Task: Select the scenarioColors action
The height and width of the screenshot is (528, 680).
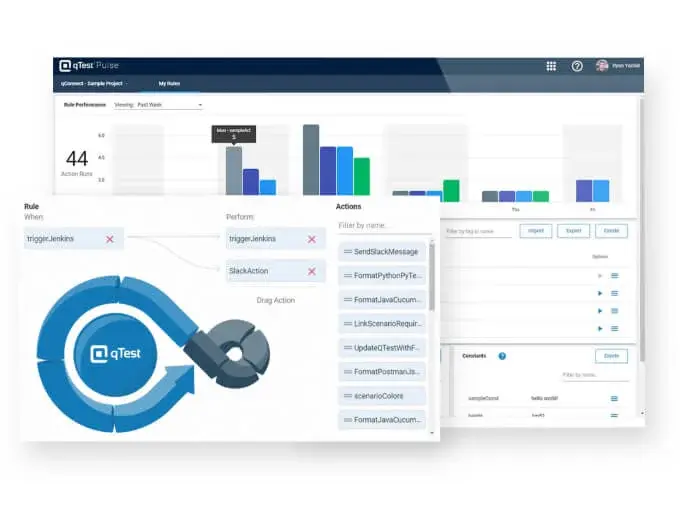Action: click(382, 396)
